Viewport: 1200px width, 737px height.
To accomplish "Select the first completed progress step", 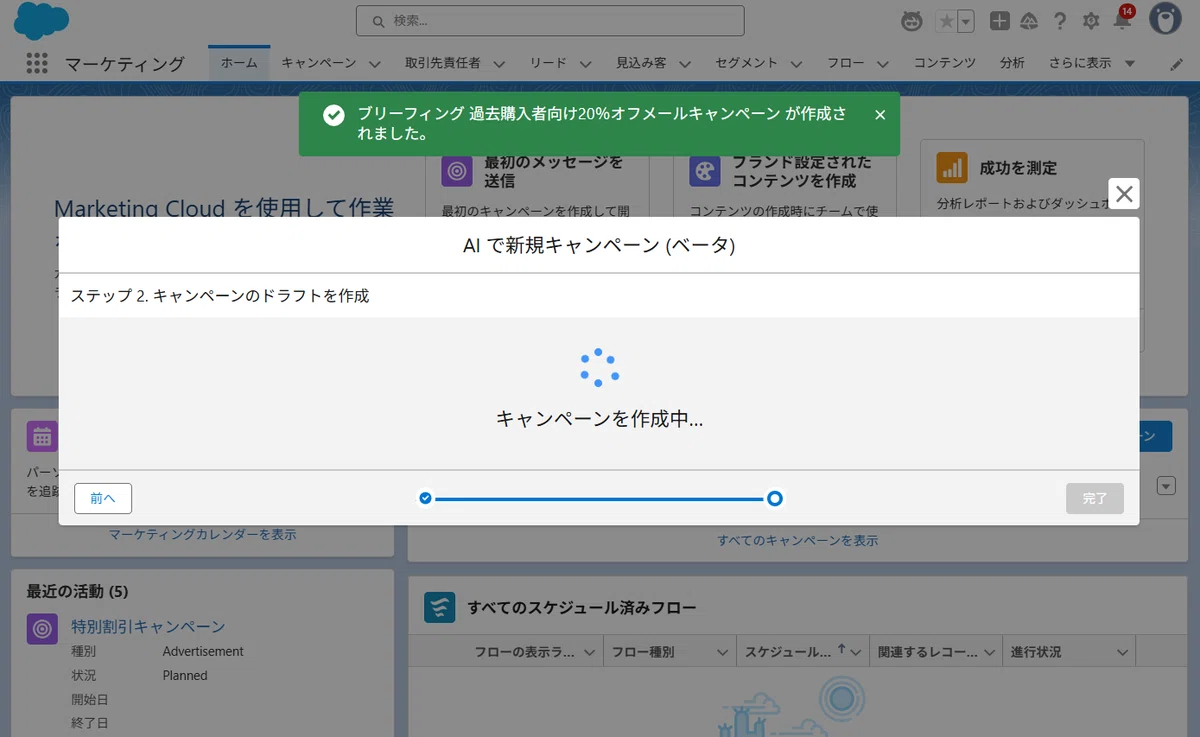I will (425, 498).
